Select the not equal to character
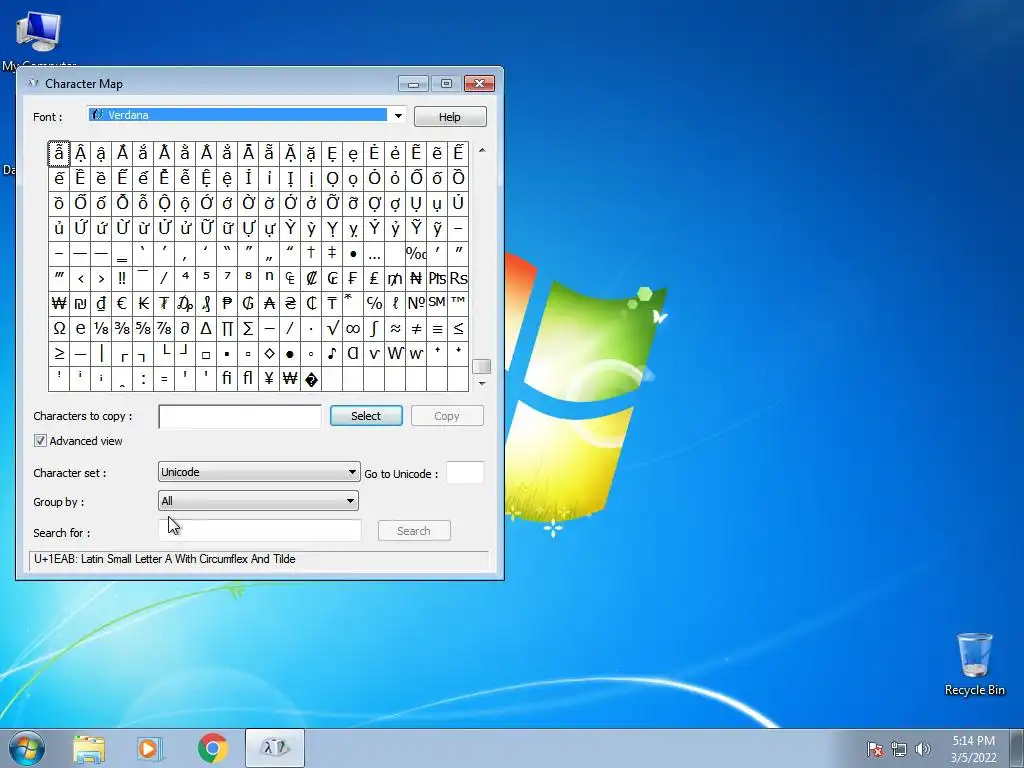Image resolution: width=1024 pixels, height=768 pixels. (417, 328)
